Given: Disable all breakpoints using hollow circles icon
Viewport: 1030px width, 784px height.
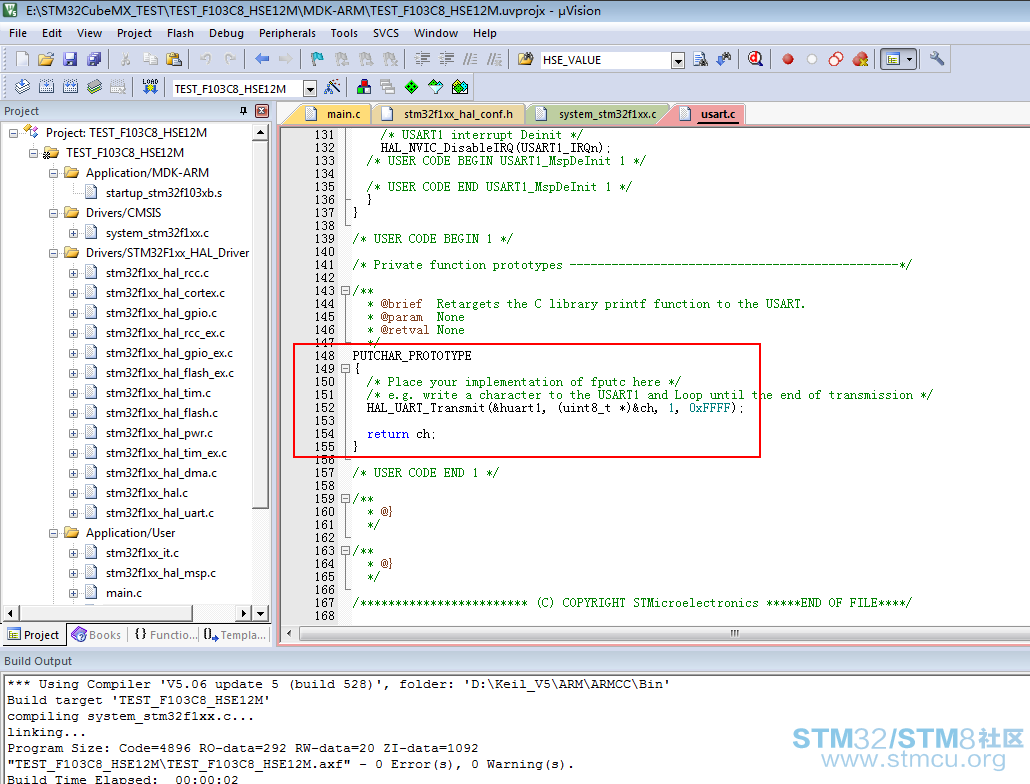Looking at the screenshot, I should (x=836, y=59).
